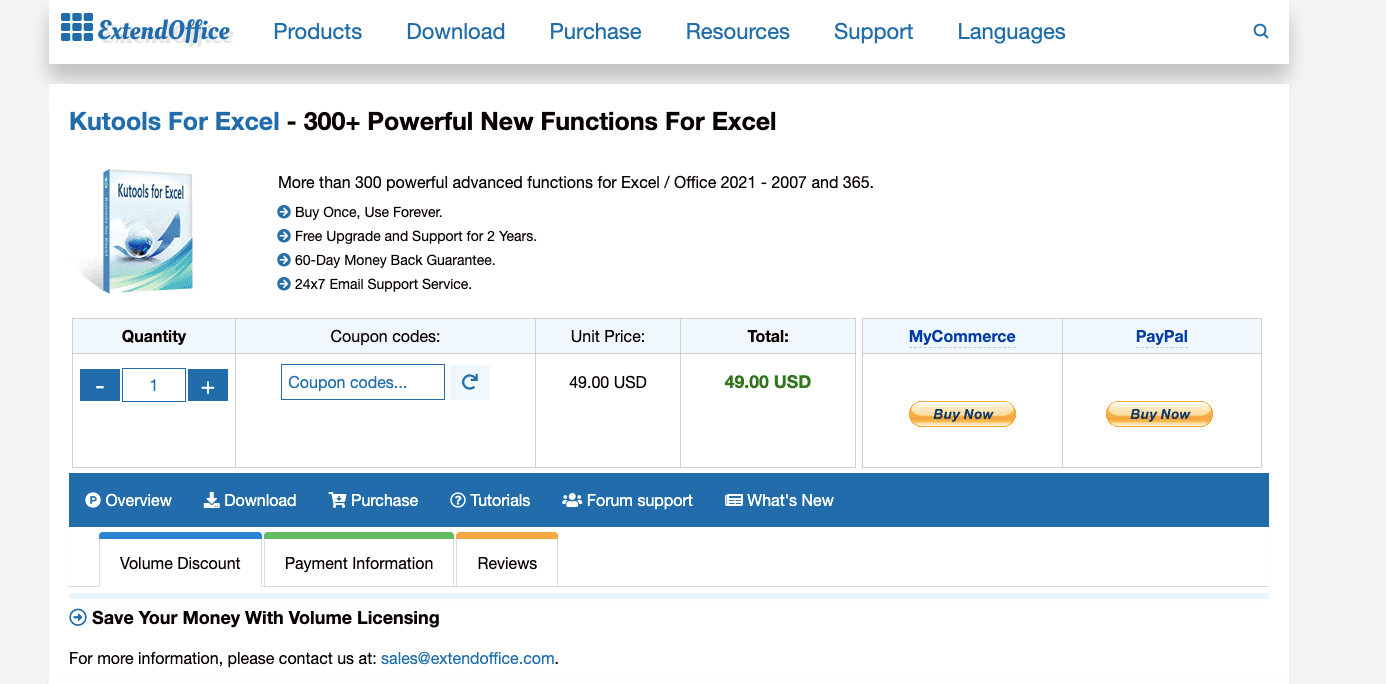Click the Unit Price column header
The height and width of the screenshot is (684, 1386).
(608, 337)
